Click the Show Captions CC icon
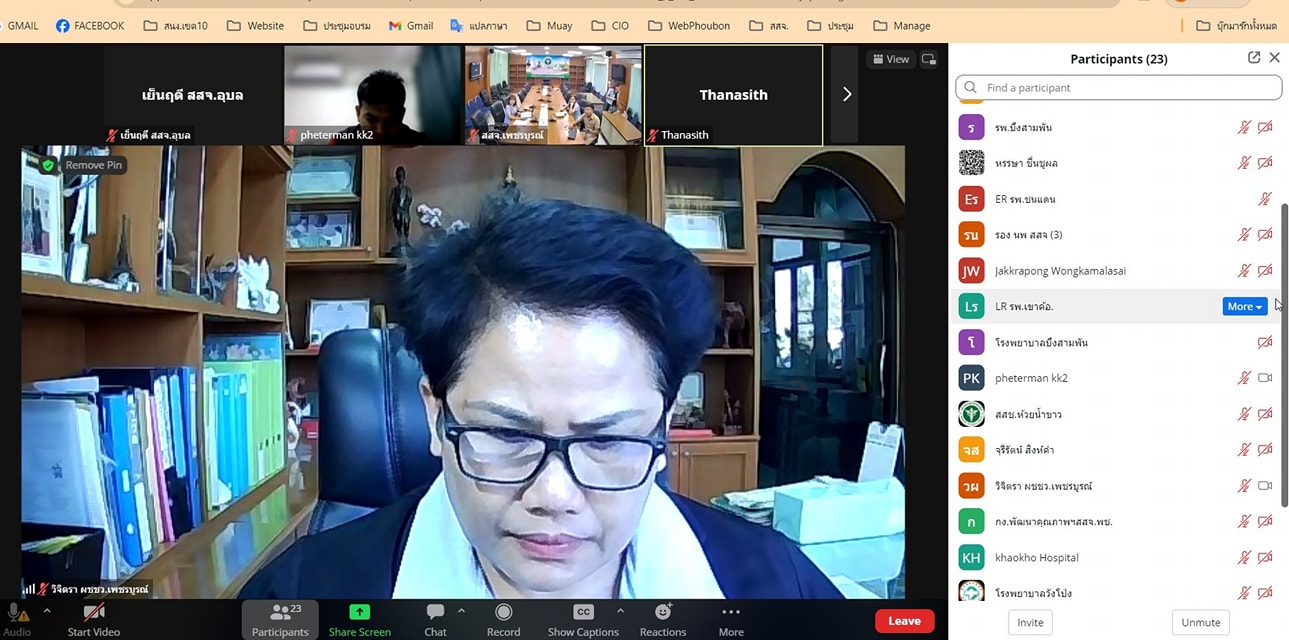This screenshot has width=1289, height=640. 583,612
